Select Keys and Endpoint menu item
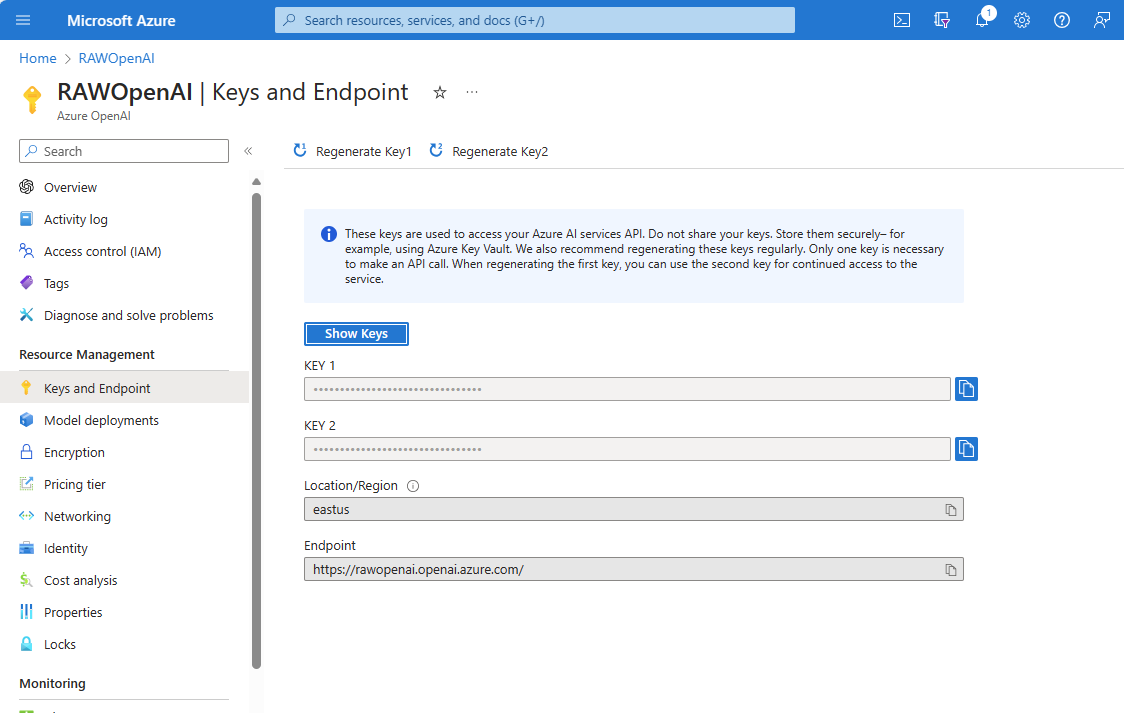The image size is (1124, 713). (124, 388)
